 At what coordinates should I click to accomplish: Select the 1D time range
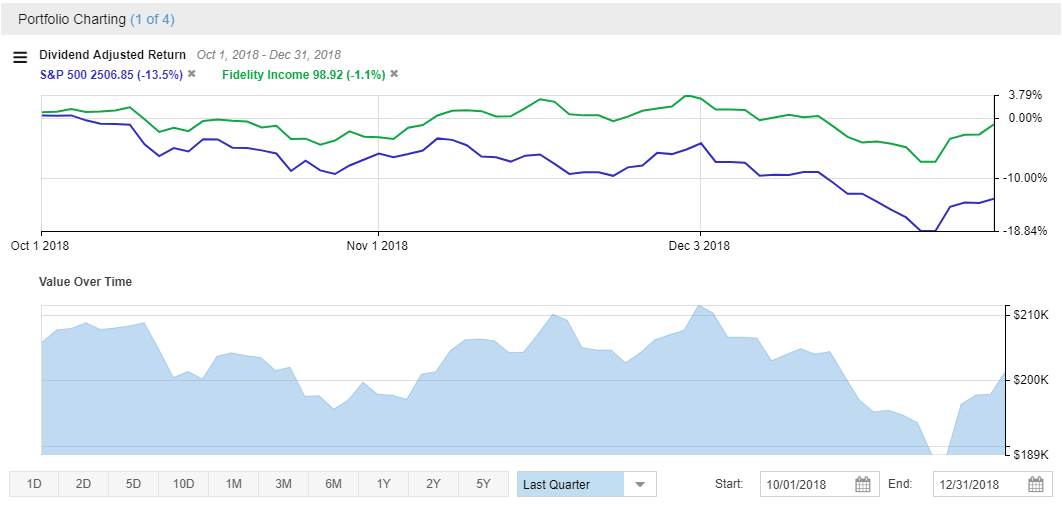click(x=34, y=484)
